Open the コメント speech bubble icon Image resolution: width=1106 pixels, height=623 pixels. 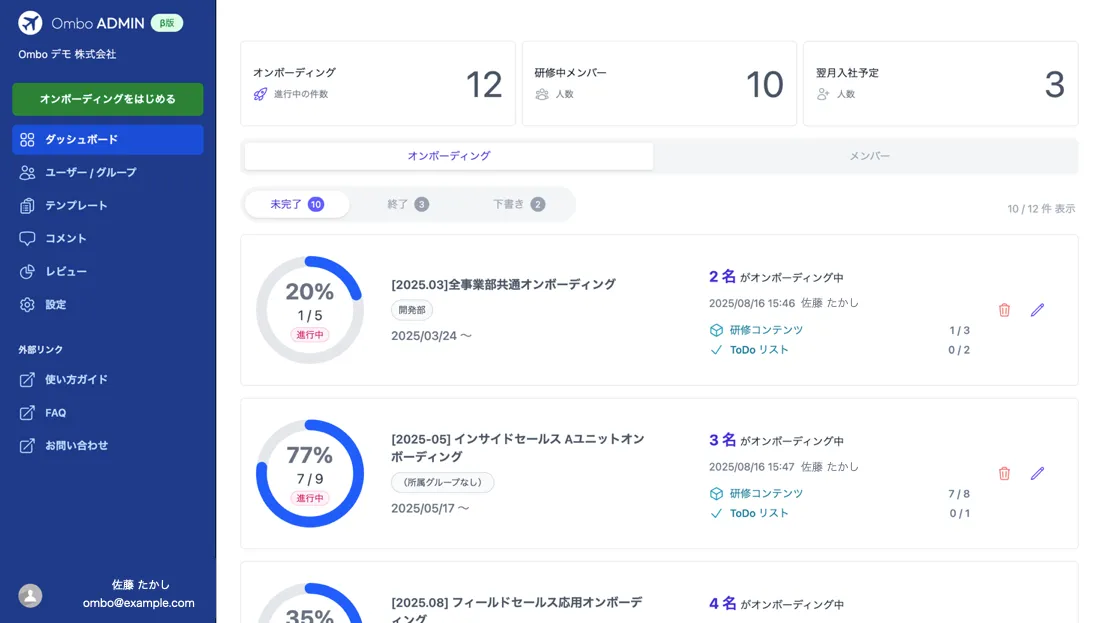(x=28, y=238)
